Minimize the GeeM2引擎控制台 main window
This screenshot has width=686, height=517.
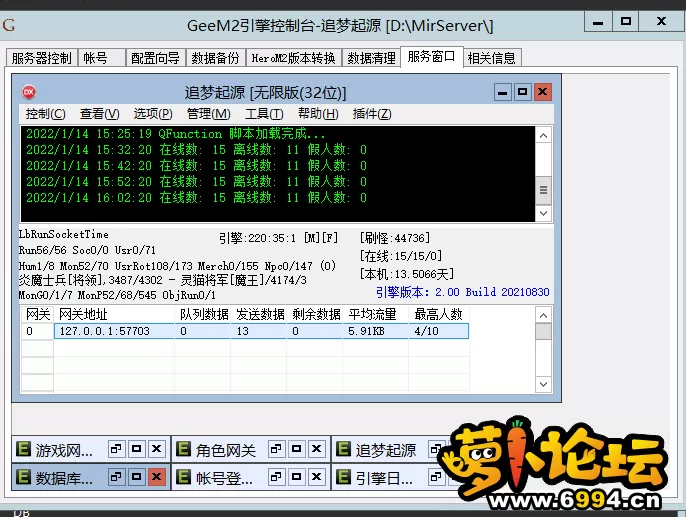click(598, 21)
